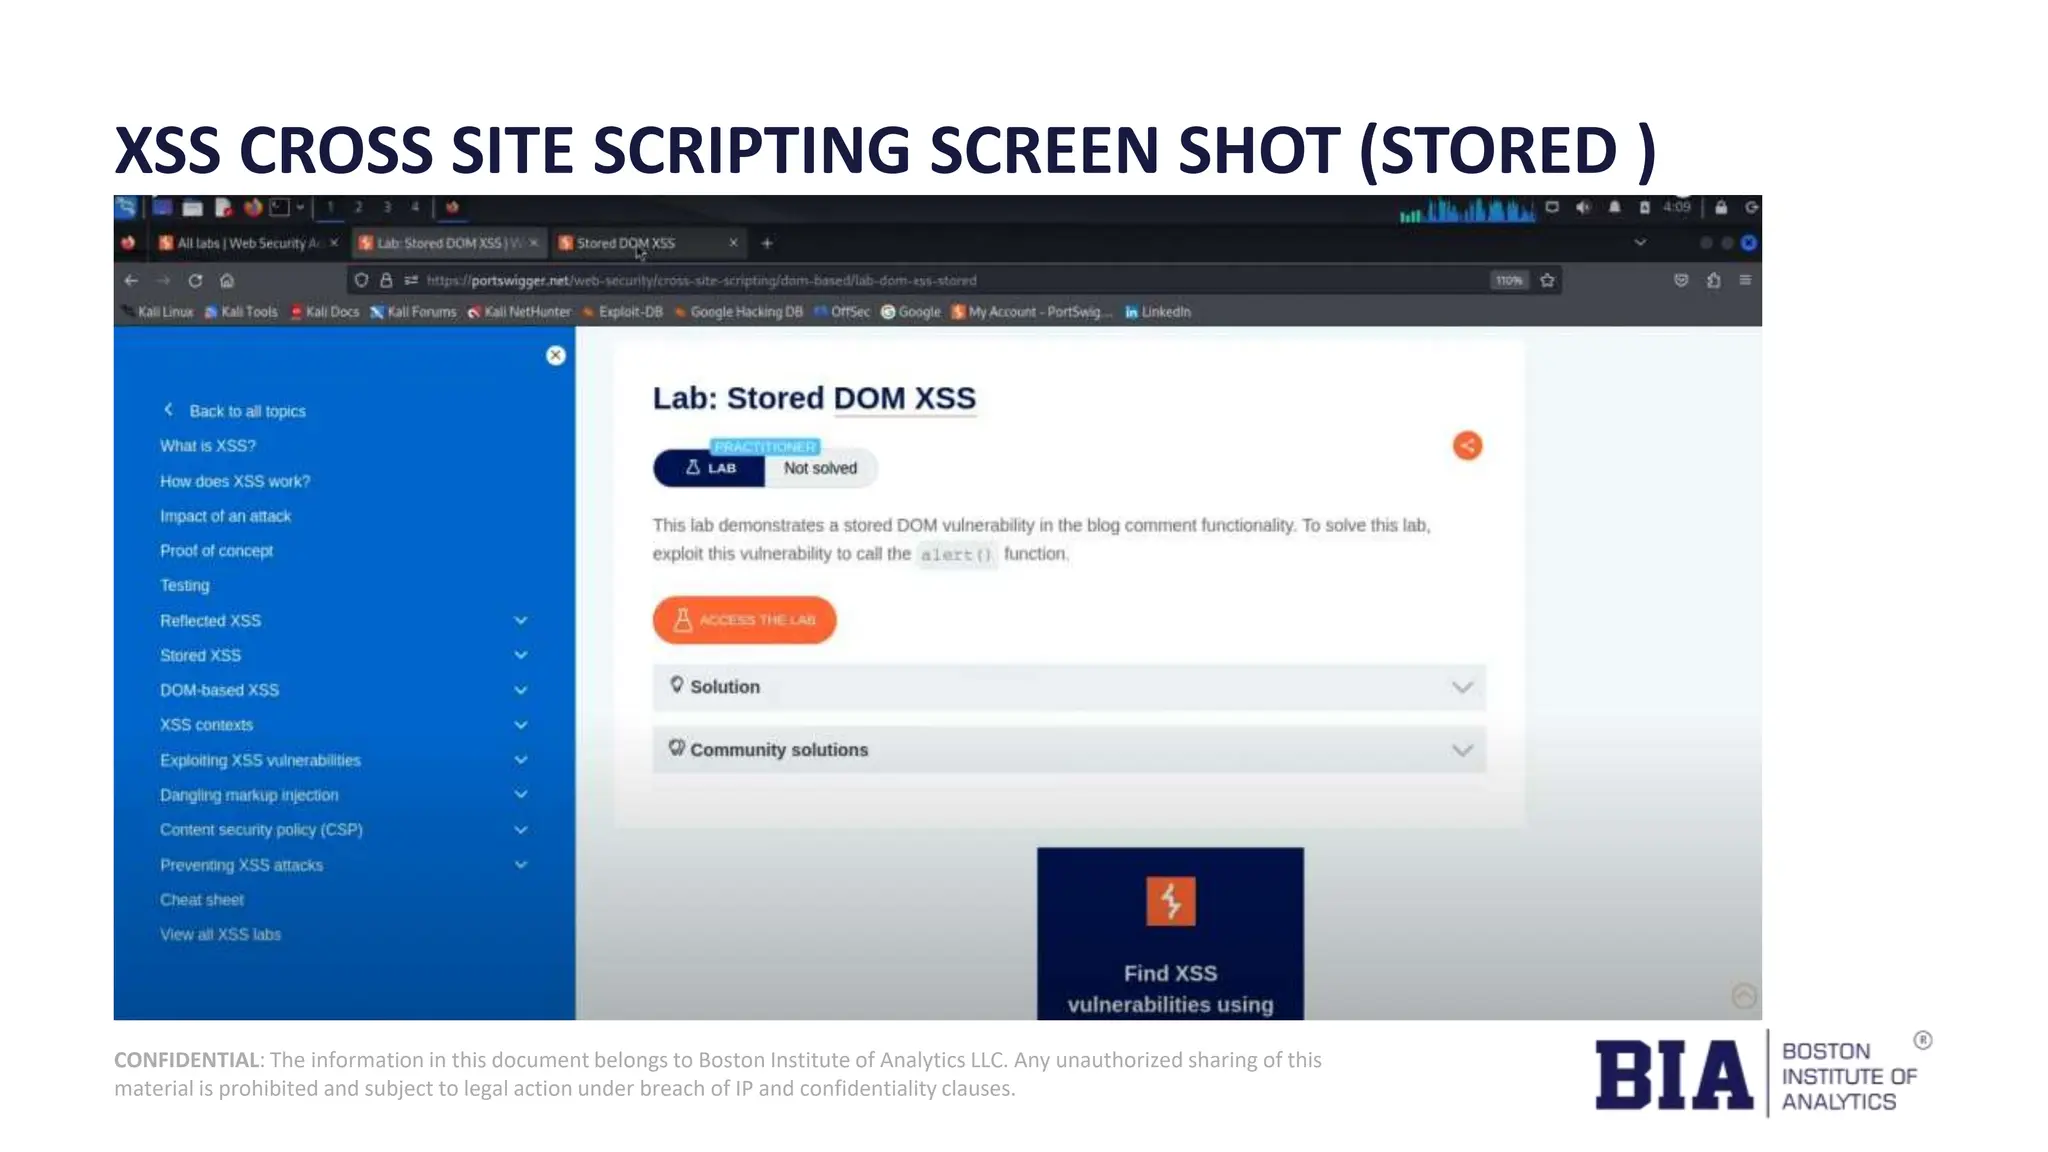Open a new browser tab
The width and height of the screenshot is (2048, 1152).
click(x=767, y=243)
